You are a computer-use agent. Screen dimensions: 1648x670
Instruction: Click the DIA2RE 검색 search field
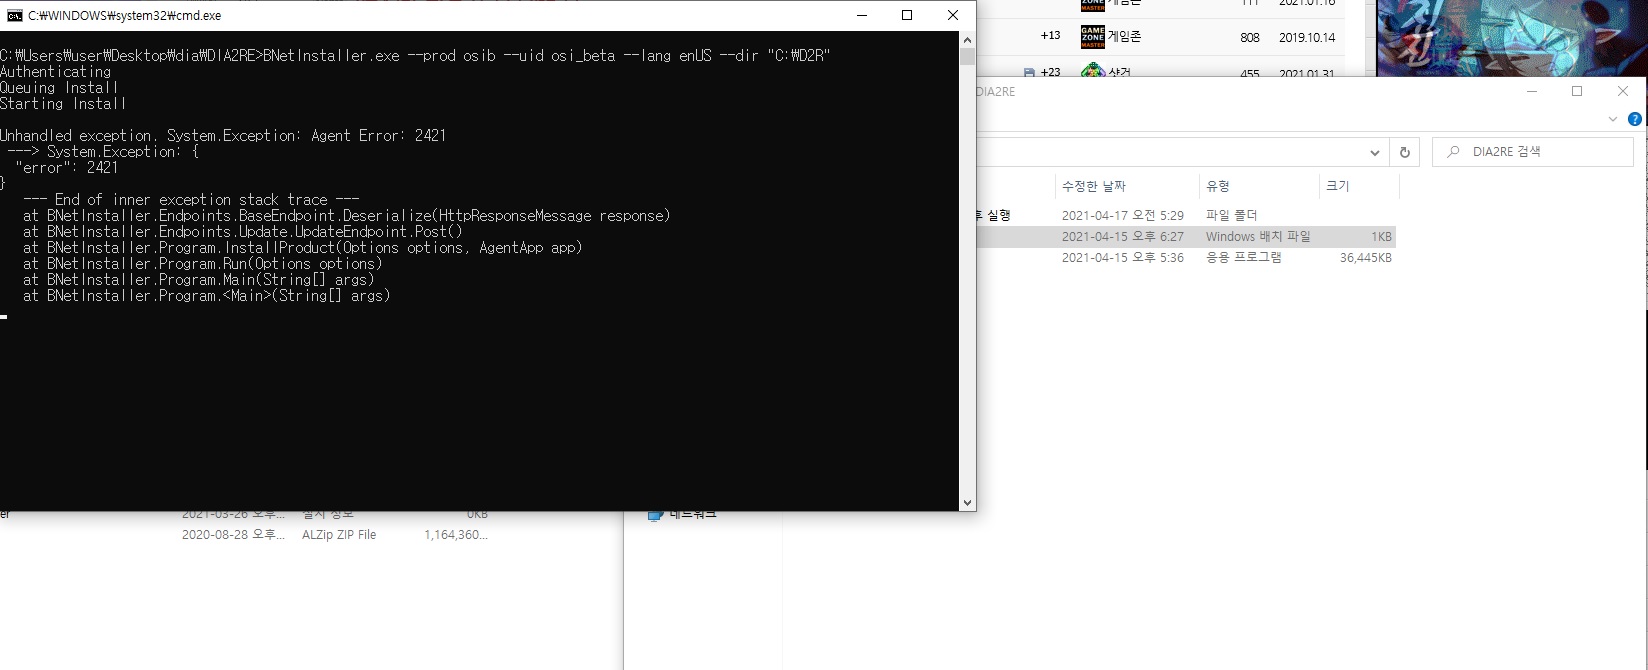[x=1540, y=152]
